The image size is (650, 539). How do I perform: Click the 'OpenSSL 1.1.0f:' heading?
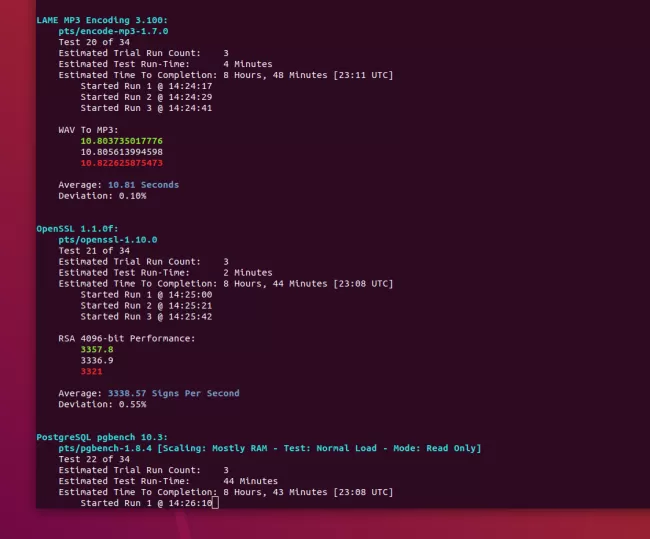click(x=78, y=229)
